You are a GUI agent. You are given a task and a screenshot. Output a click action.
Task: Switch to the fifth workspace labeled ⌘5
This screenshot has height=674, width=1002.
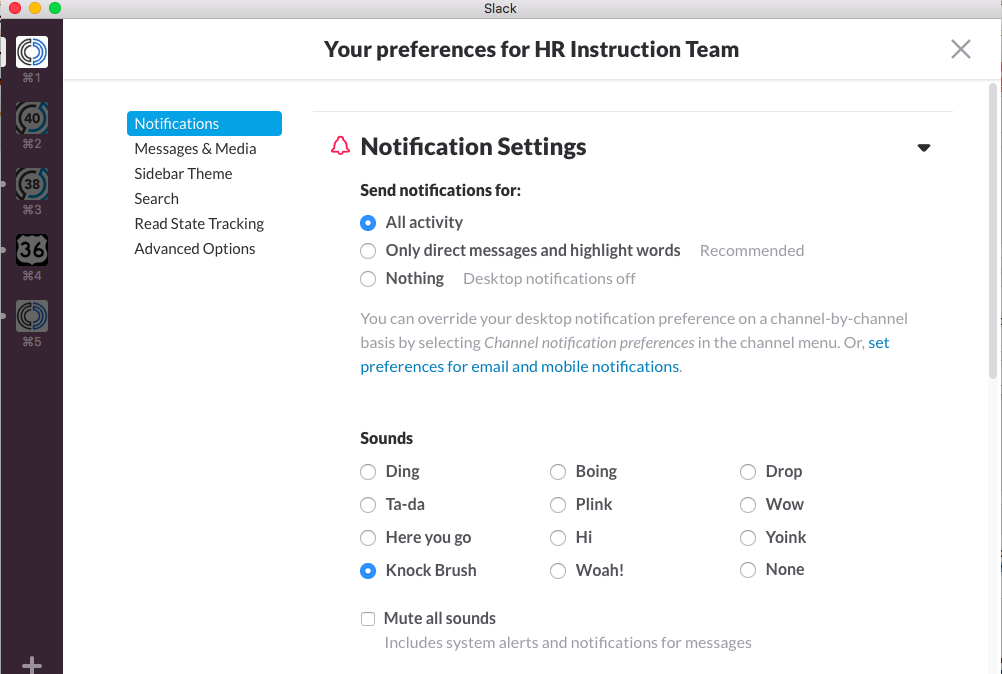(x=32, y=316)
